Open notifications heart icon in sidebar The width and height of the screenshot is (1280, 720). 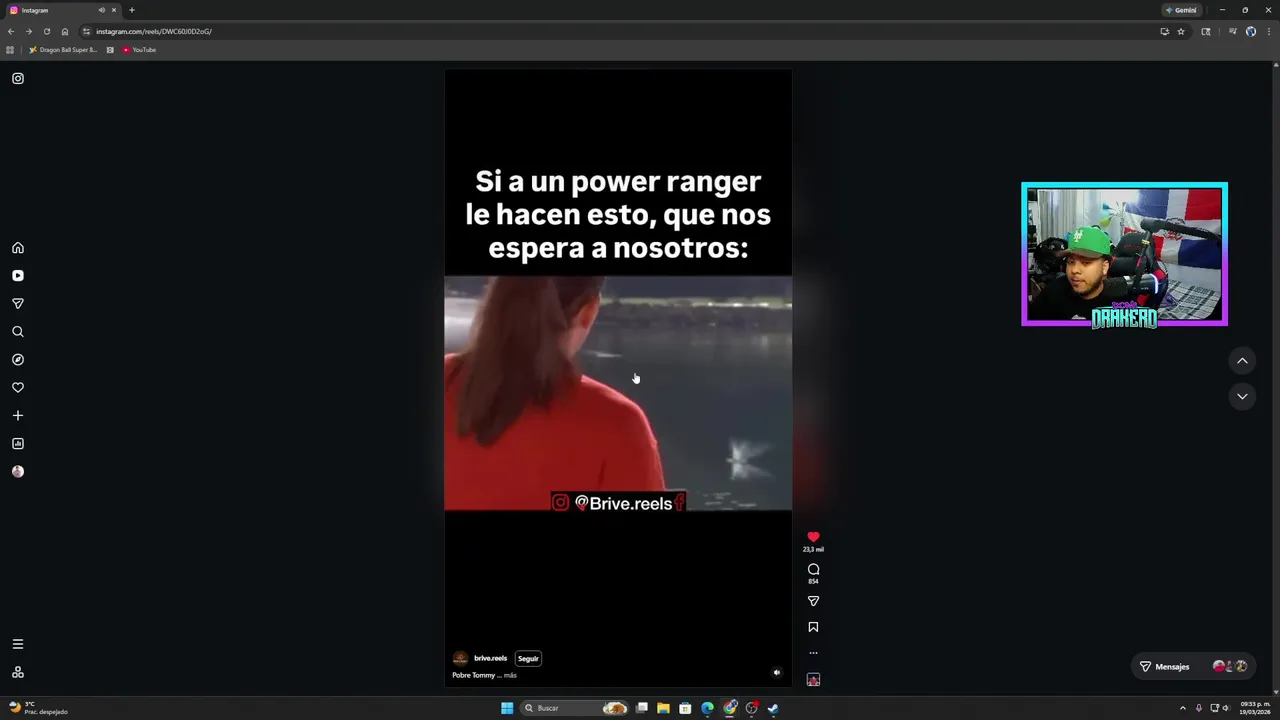click(18, 388)
